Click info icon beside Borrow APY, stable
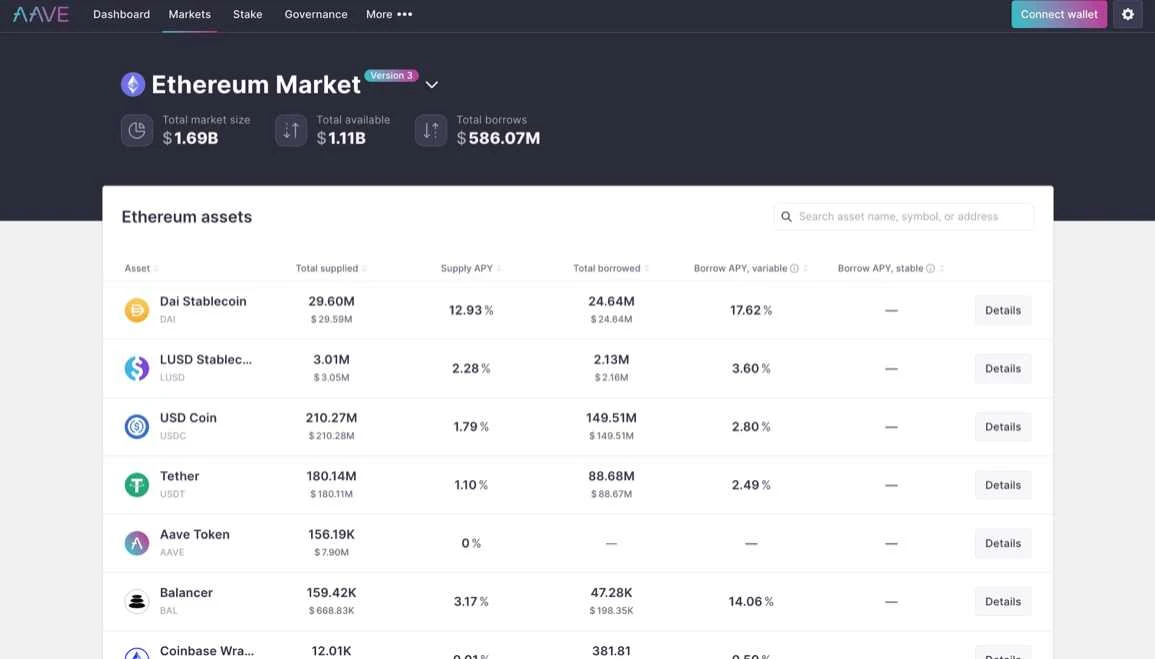The width and height of the screenshot is (1155, 659). [930, 269]
